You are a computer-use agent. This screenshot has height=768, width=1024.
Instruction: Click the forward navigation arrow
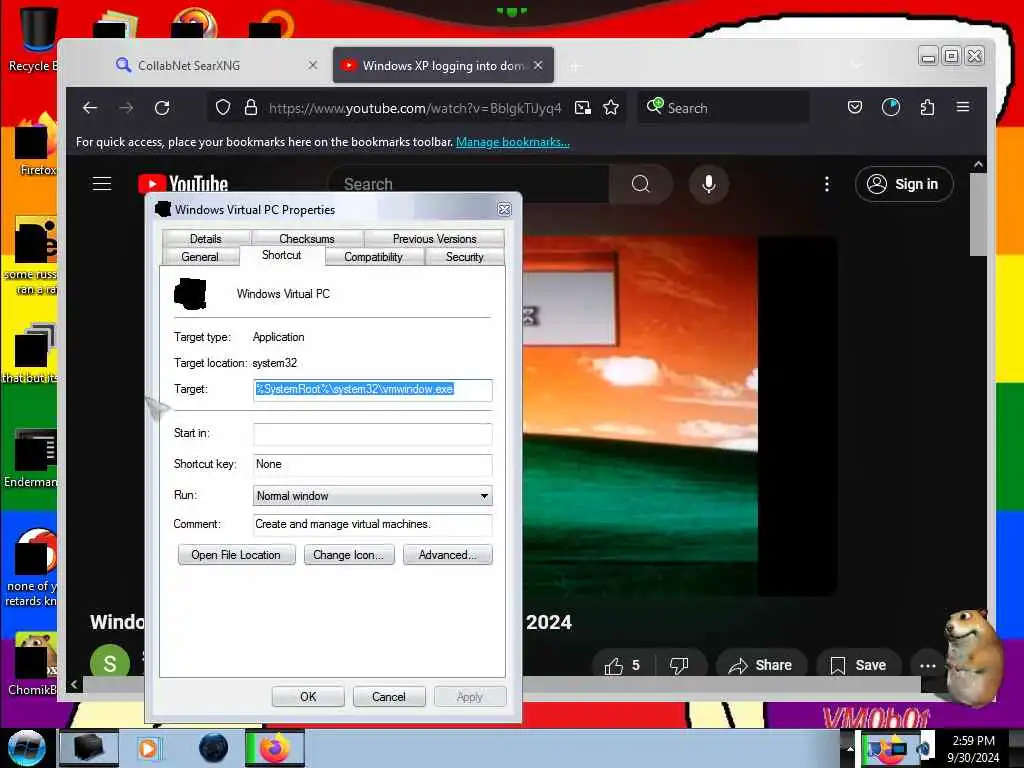[126, 108]
